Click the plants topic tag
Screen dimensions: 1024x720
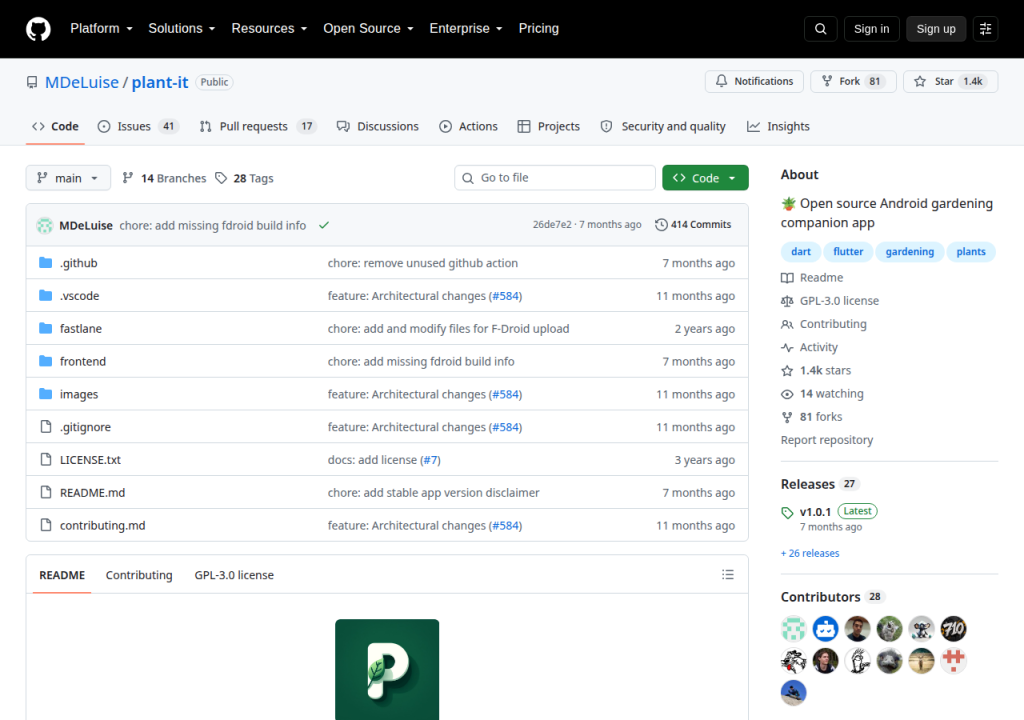pyautogui.click(x=971, y=252)
